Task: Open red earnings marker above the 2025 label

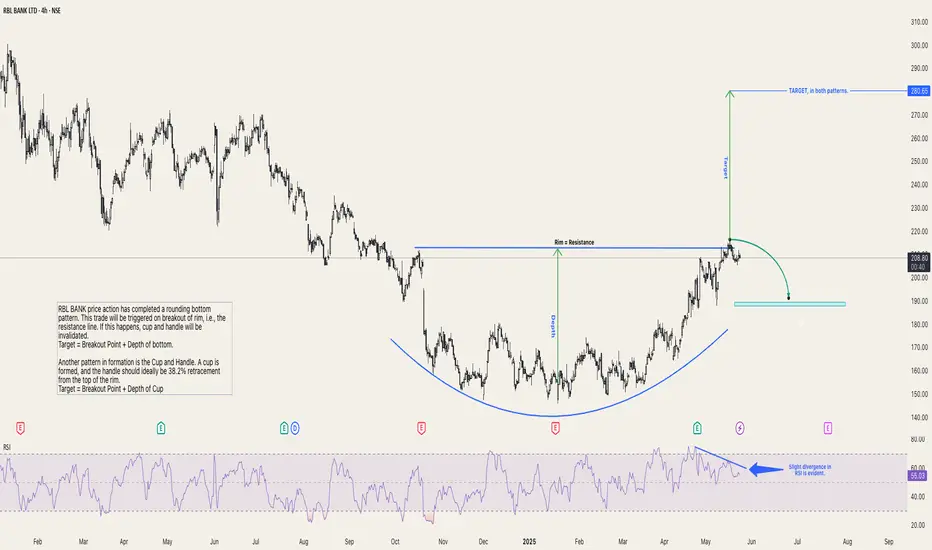Action: (555, 428)
